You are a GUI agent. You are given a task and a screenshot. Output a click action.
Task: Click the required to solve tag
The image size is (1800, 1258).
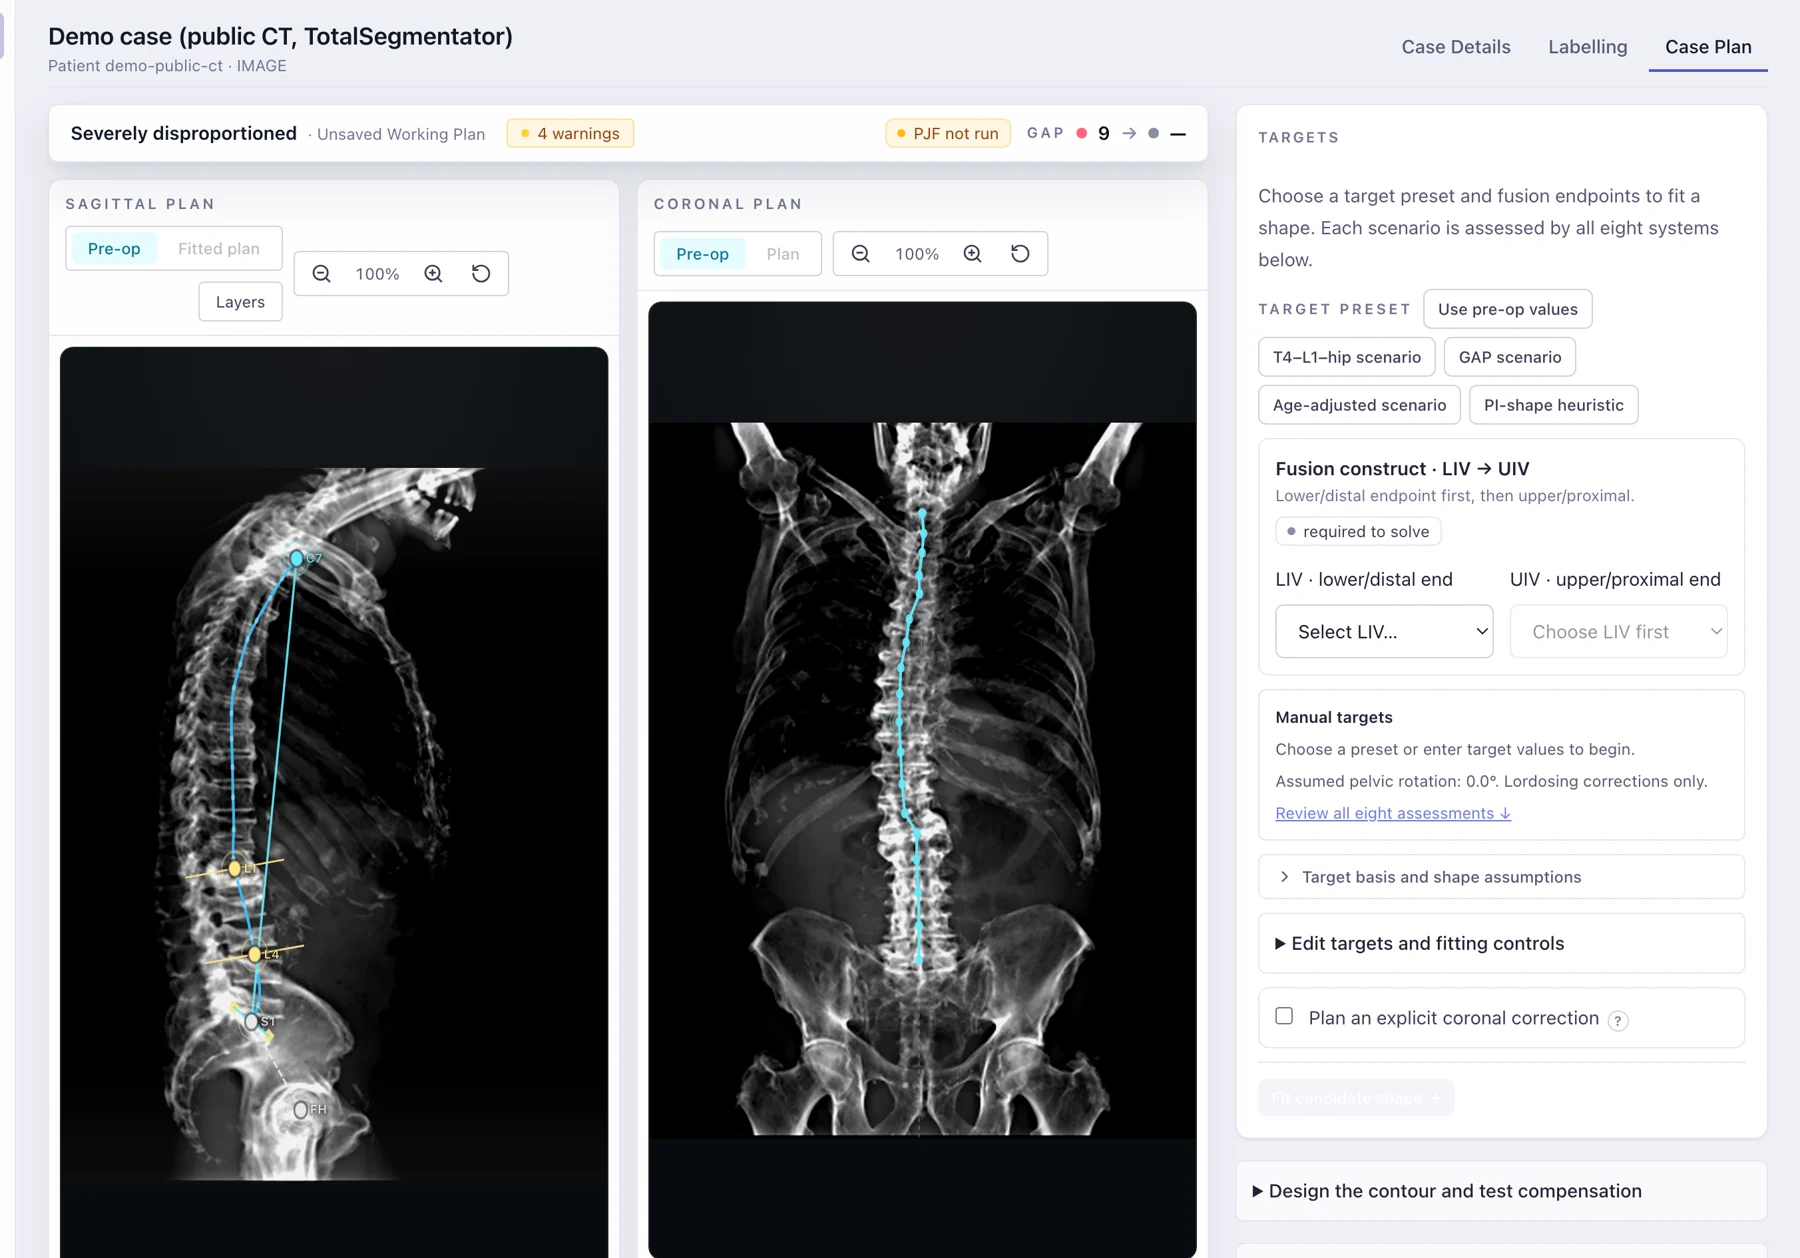[x=1358, y=532]
